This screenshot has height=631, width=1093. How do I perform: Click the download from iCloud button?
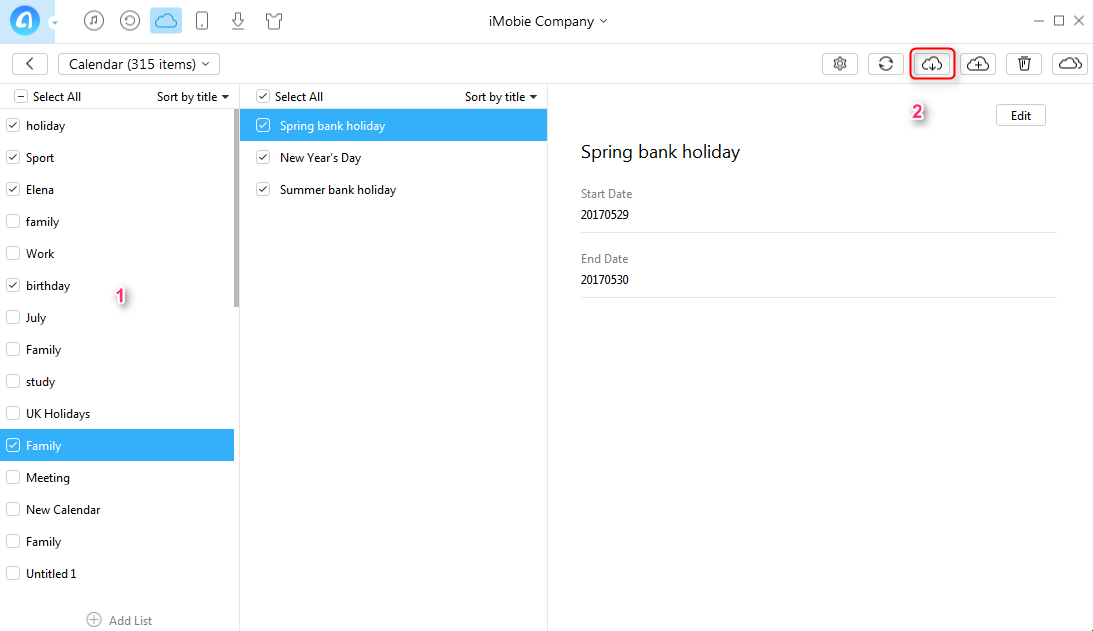tap(932, 63)
